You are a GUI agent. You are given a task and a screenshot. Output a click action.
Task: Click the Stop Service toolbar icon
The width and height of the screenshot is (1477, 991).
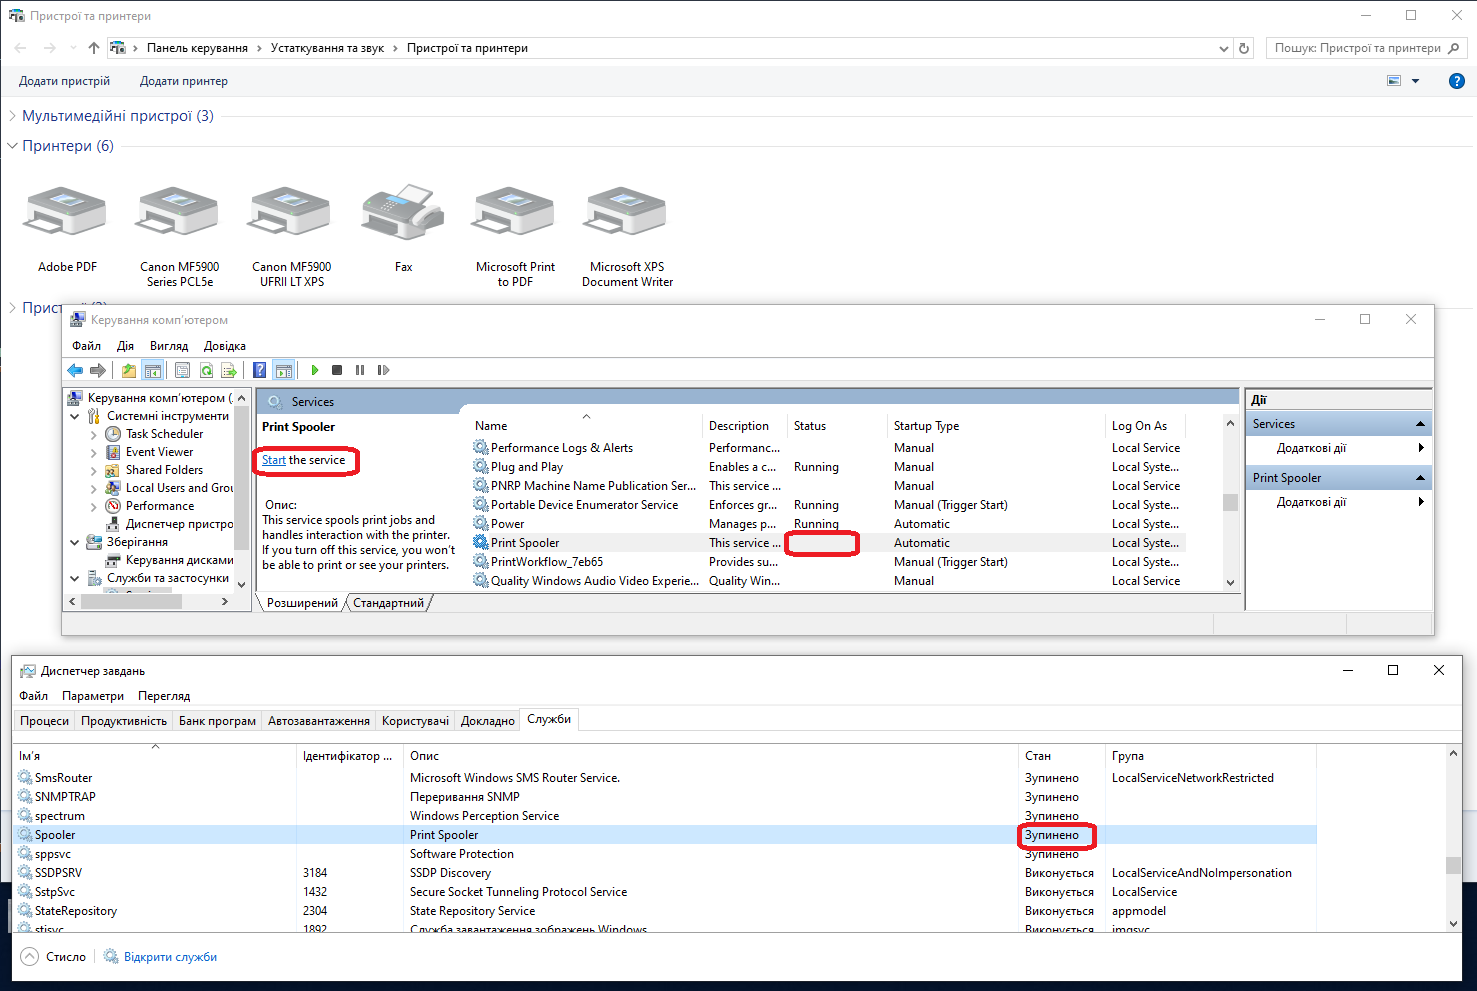[x=337, y=370]
